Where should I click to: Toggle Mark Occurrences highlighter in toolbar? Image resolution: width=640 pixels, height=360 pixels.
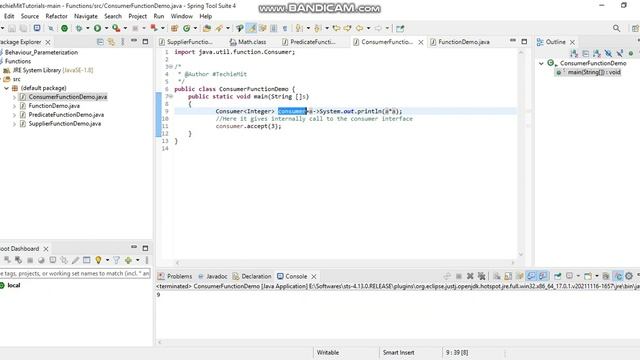(x=251, y=28)
